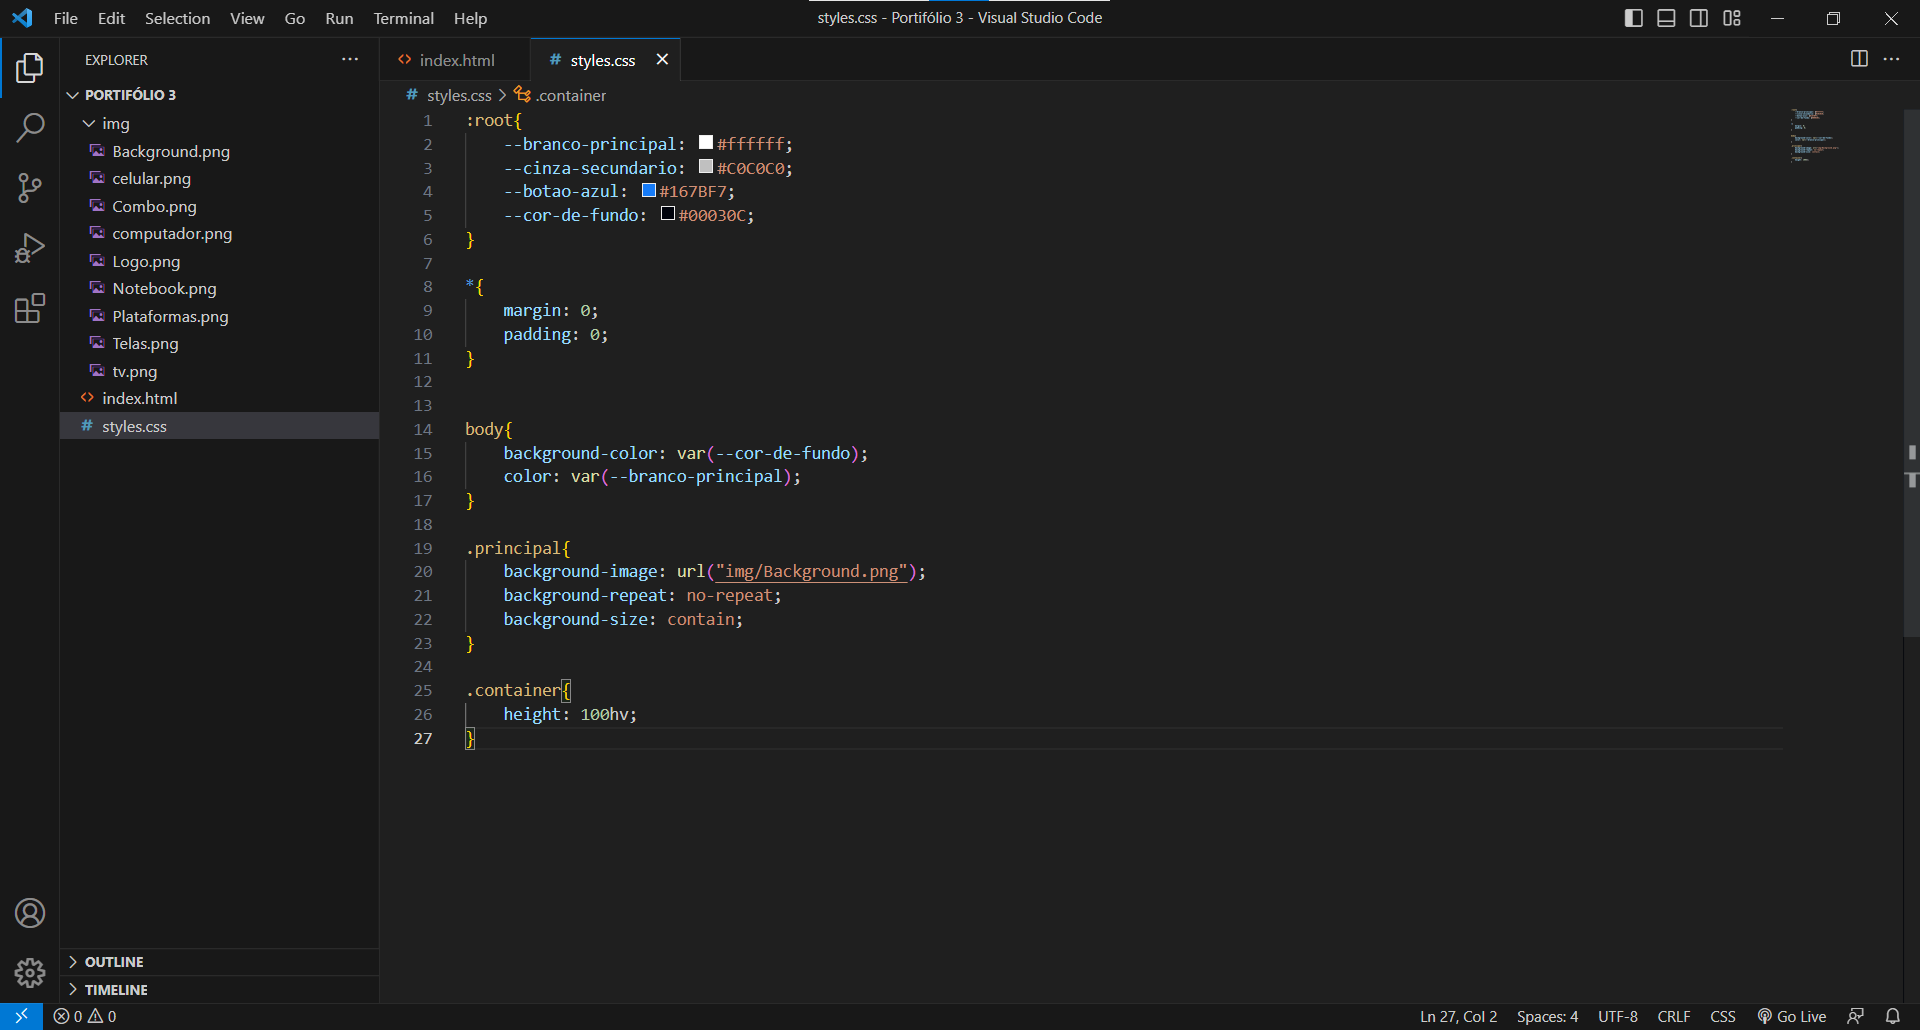
Task: Open the Run and Debug view
Action: click(x=30, y=248)
